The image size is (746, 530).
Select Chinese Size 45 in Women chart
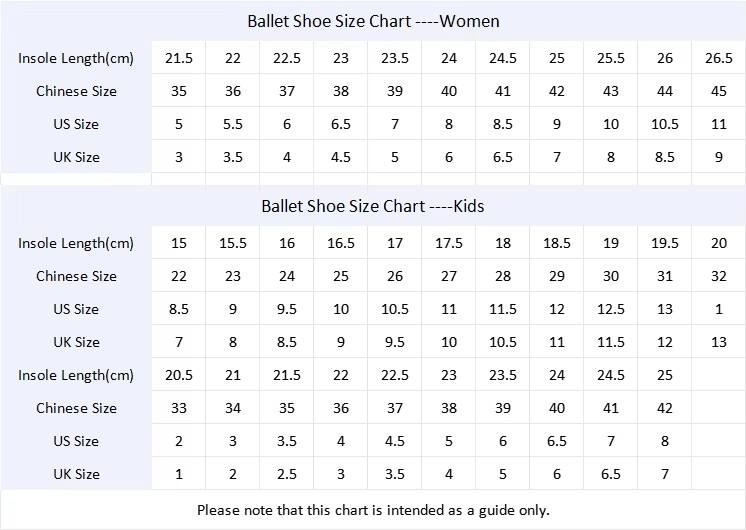coord(719,91)
